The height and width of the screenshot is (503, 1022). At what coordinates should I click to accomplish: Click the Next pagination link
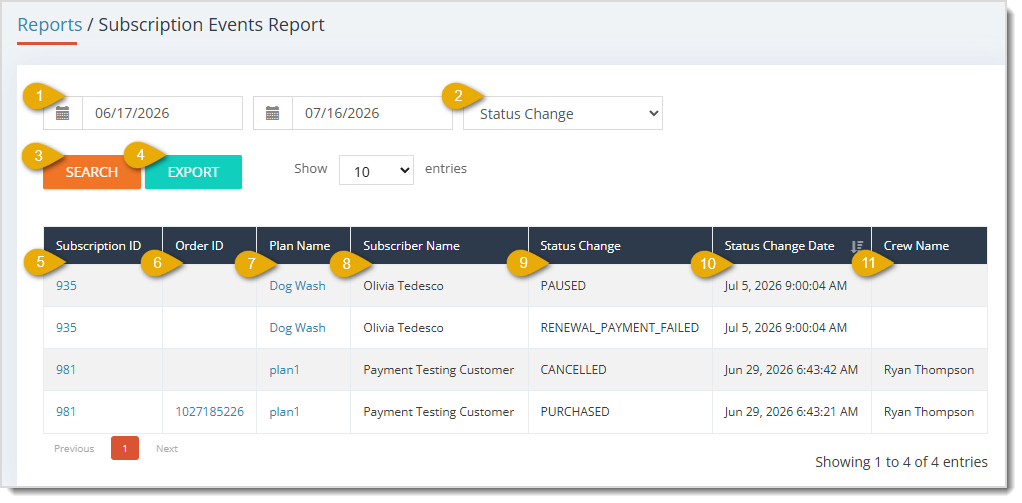pos(167,448)
